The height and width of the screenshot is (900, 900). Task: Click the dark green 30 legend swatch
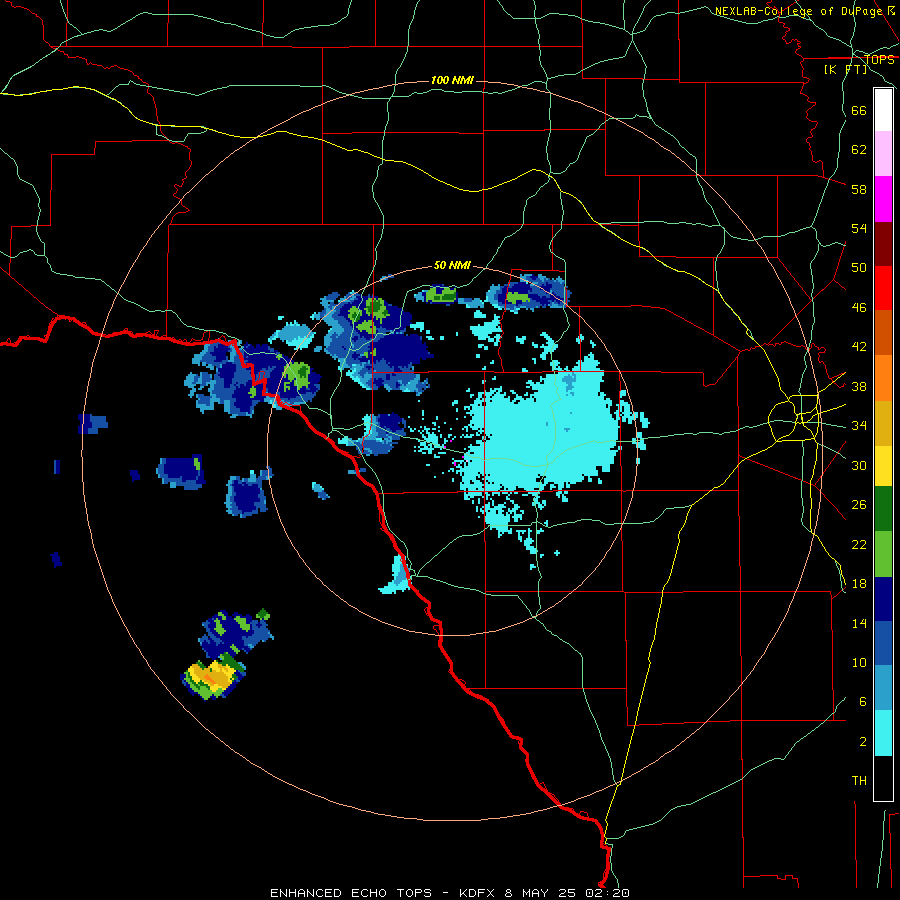click(x=883, y=509)
